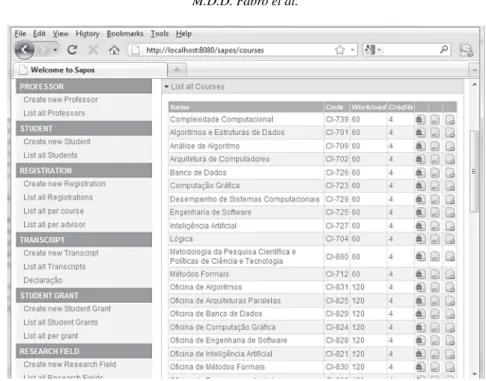The height and width of the screenshot is (381, 486).
Task: Click the page scrollbar thumb
Action: pos(474,171)
